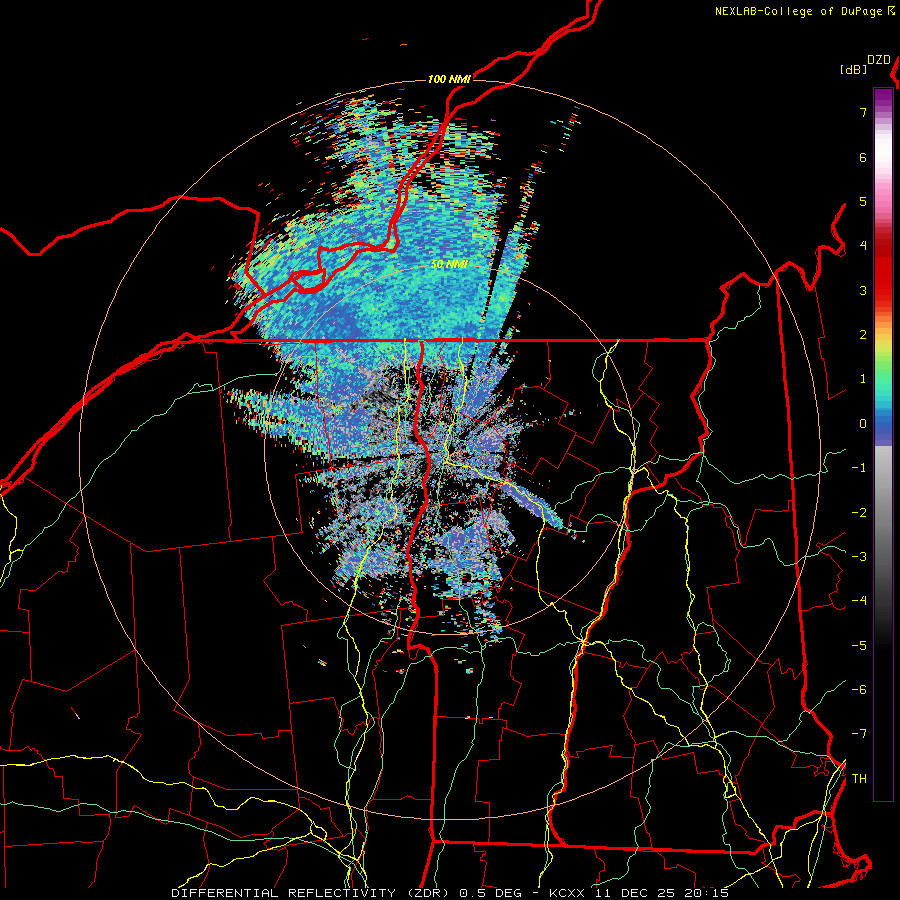Click the 6 value on the color scale

(863, 157)
